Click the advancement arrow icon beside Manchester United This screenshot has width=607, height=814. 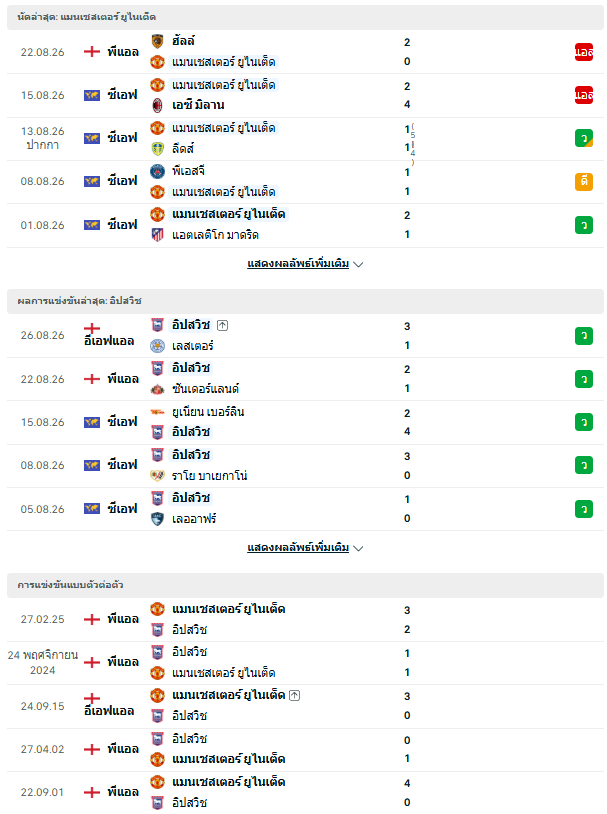294,695
